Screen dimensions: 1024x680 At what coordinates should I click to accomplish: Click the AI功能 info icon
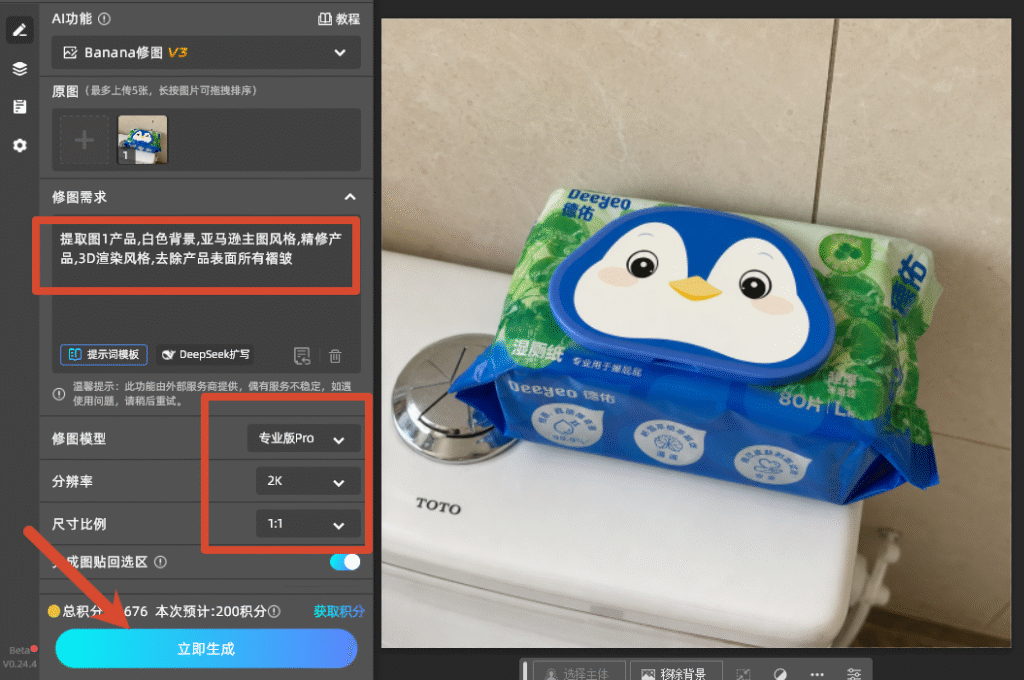(104, 19)
